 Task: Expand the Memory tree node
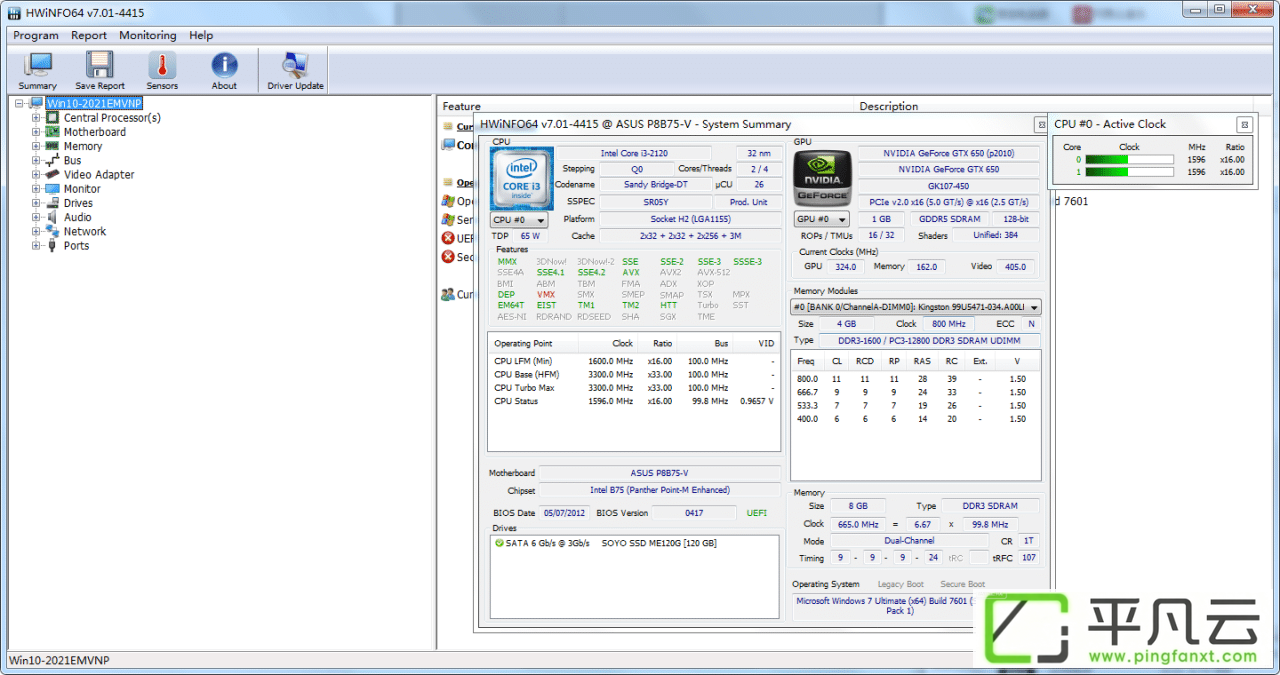click(x=36, y=146)
